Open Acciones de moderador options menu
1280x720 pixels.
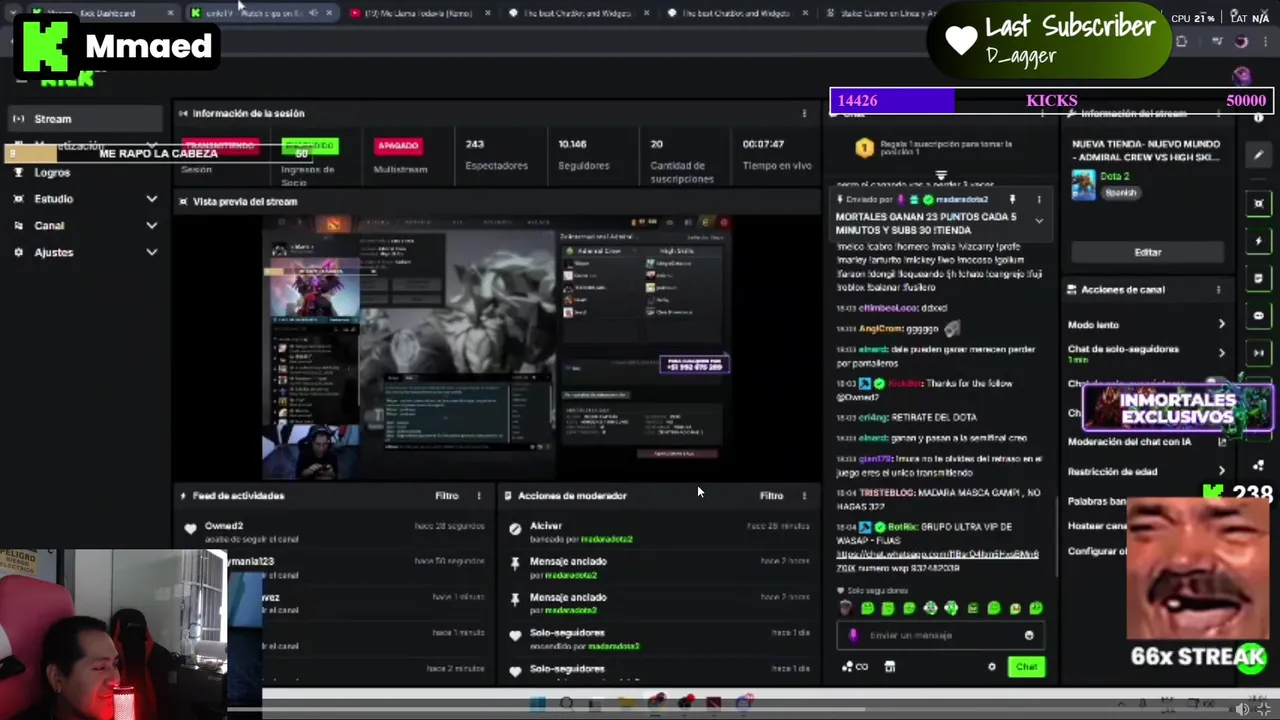(804, 496)
